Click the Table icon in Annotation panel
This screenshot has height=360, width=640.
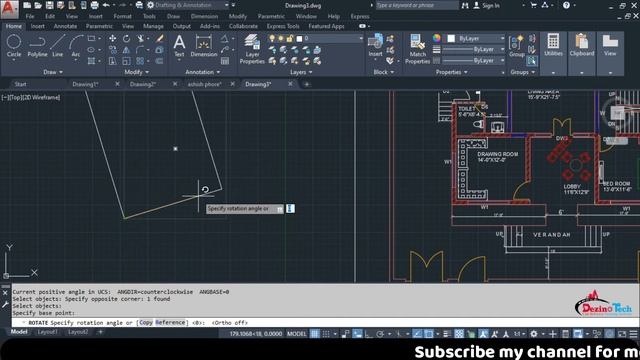click(225, 61)
